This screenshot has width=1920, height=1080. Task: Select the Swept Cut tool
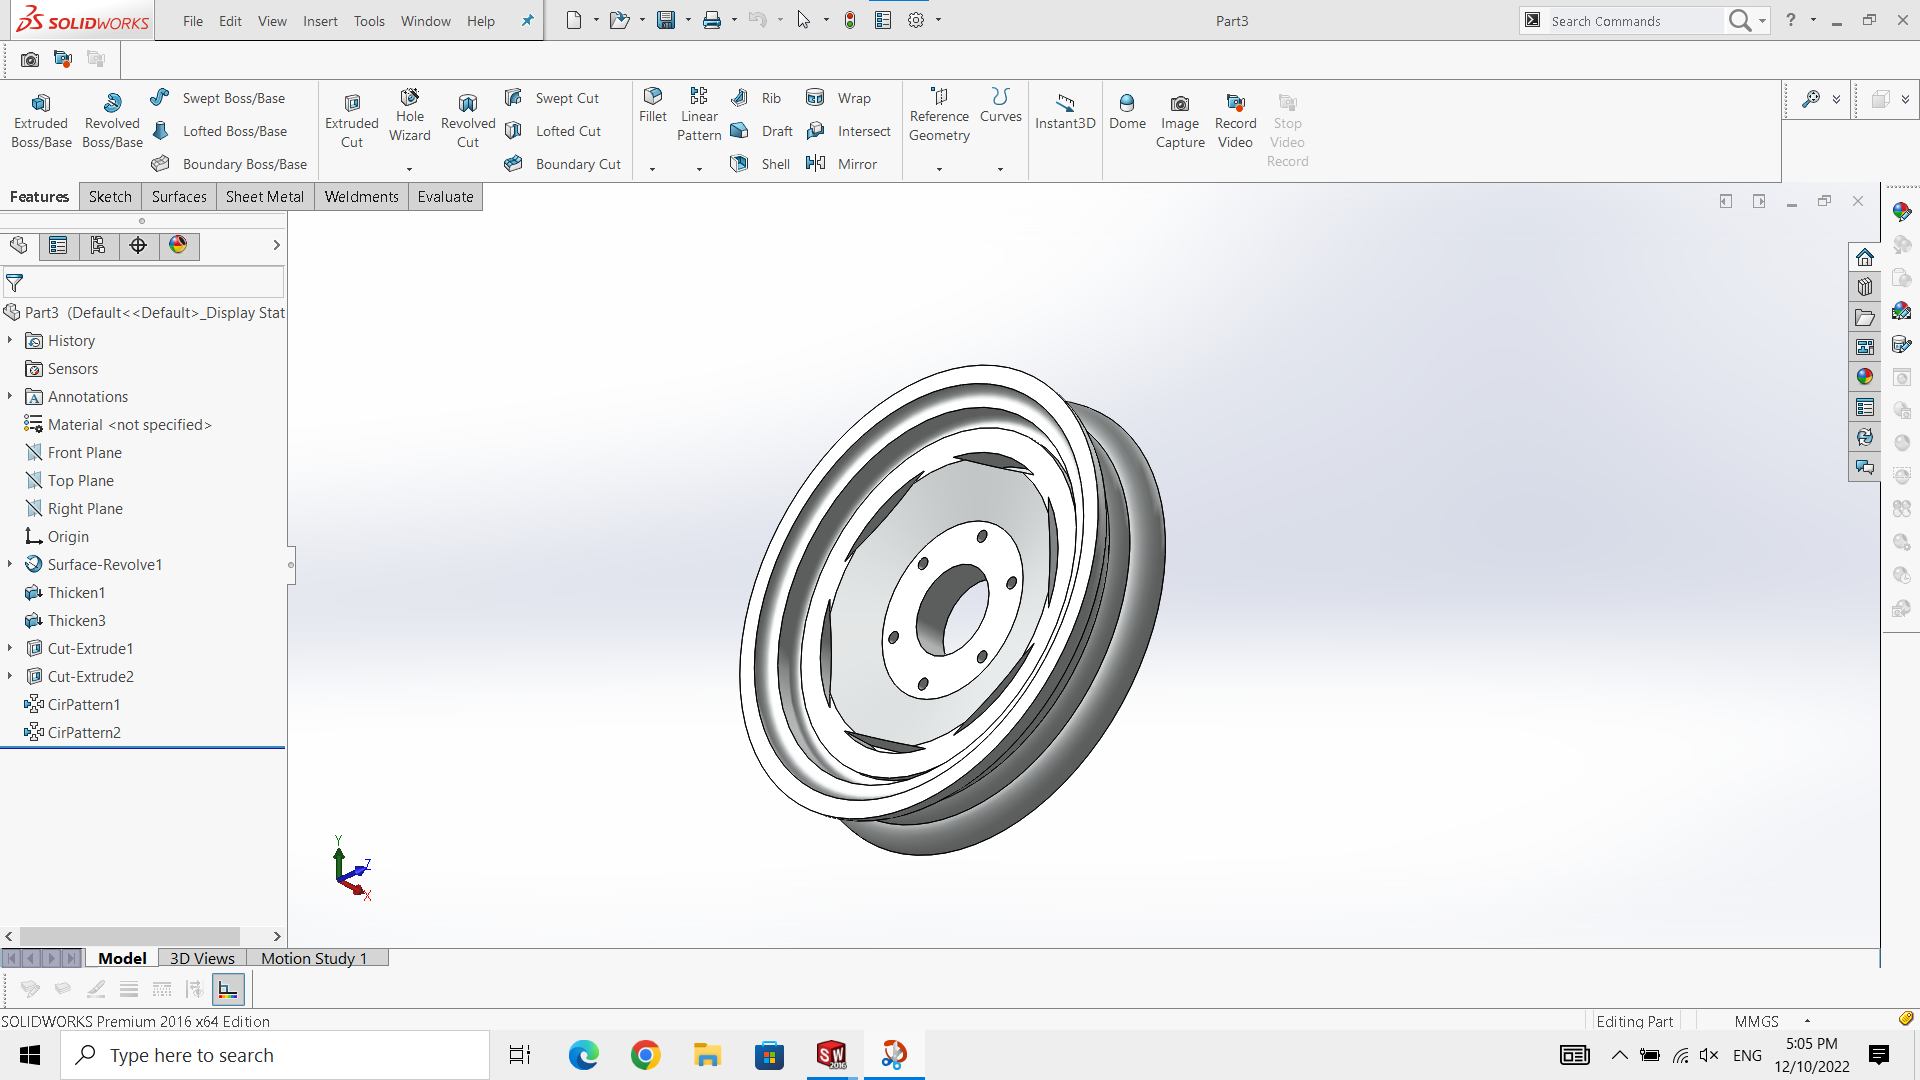pos(552,98)
